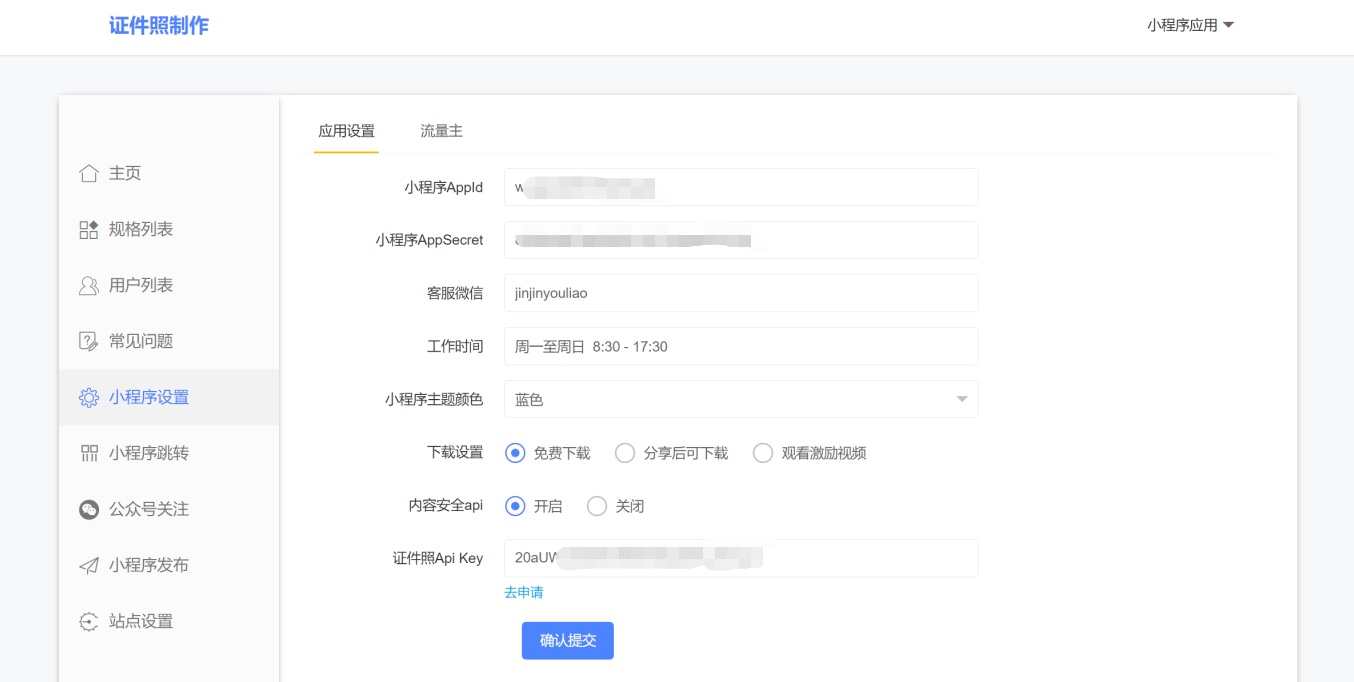Go to 规格列表 in the sidebar
The image size is (1354, 682).
[x=169, y=229]
